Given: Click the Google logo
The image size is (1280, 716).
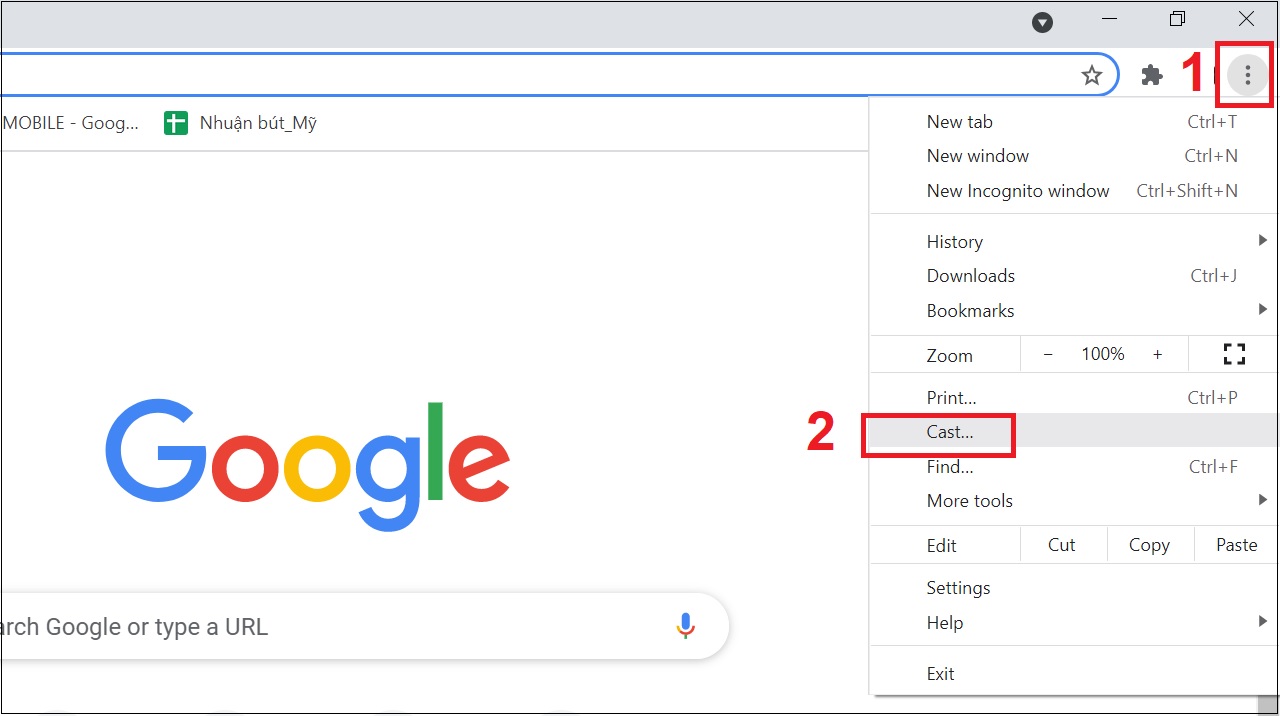Looking at the screenshot, I should (x=308, y=464).
